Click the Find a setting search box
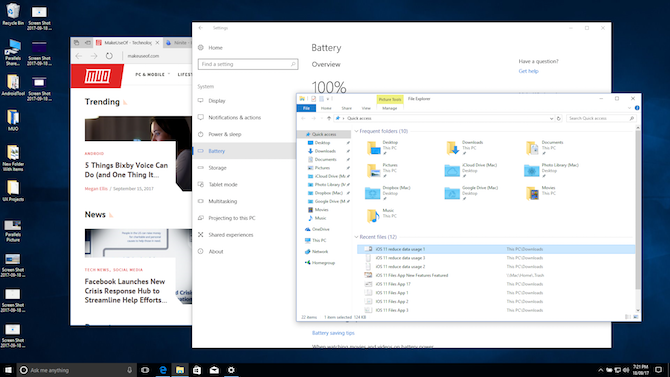The height and width of the screenshot is (377, 670). point(248,64)
